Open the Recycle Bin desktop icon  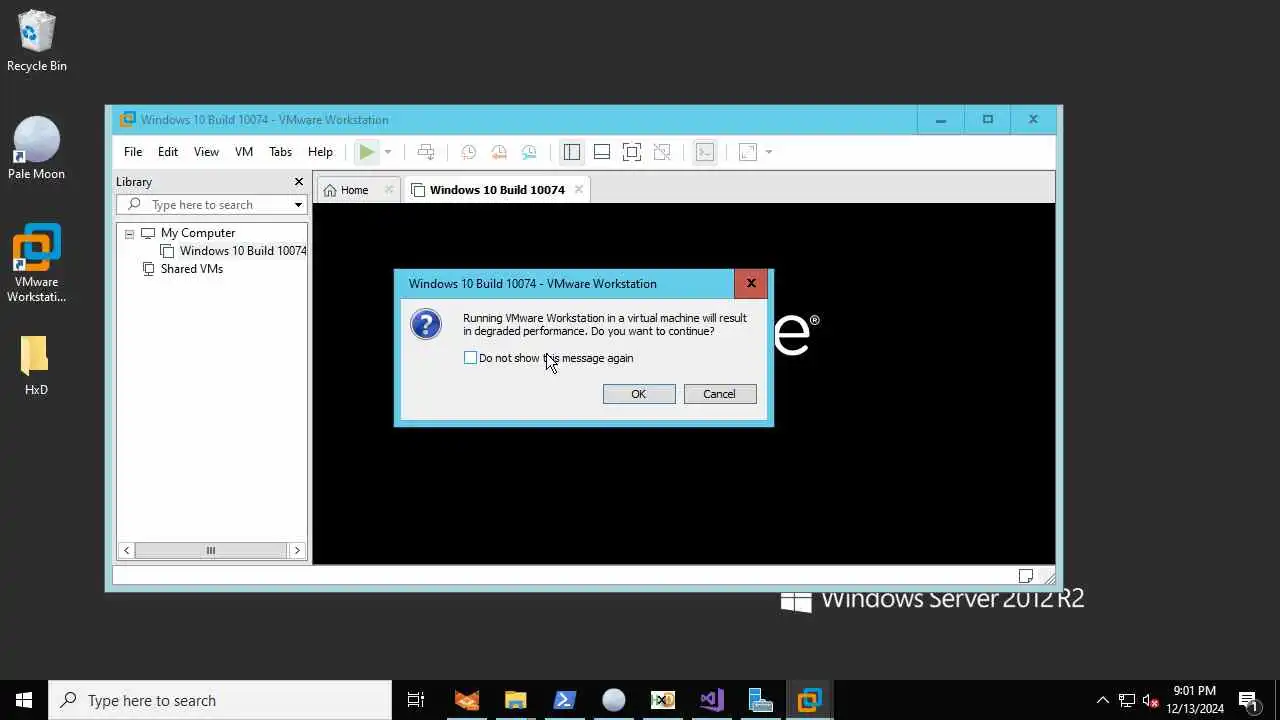pos(36,41)
